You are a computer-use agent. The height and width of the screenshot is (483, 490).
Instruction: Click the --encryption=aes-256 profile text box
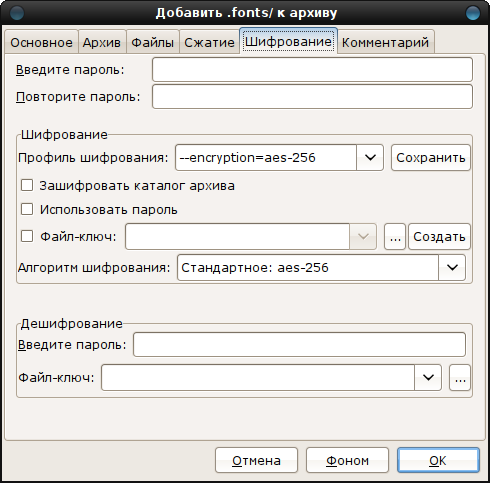266,158
